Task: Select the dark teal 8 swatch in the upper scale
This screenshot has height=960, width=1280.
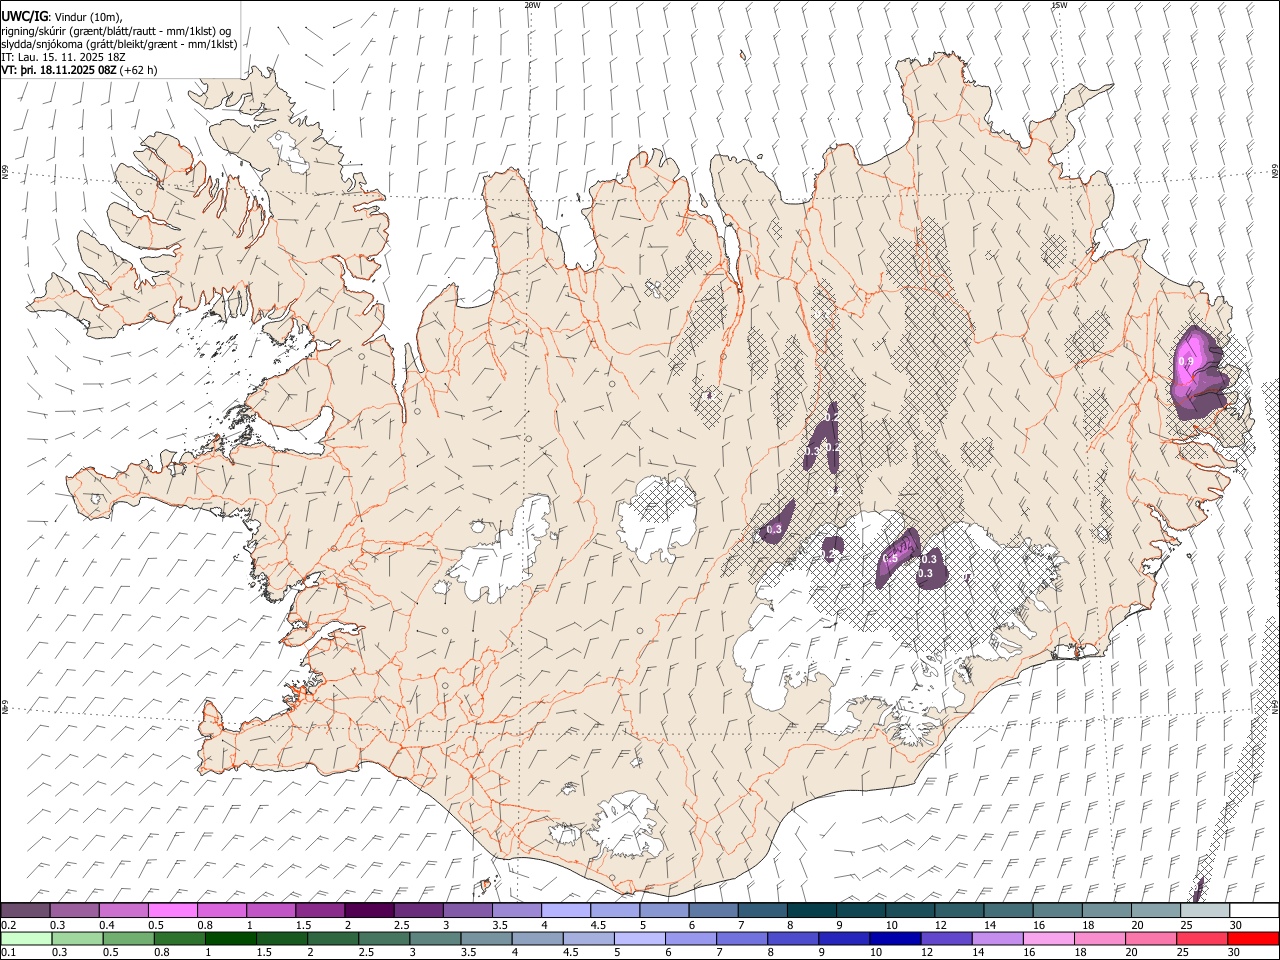Action: [x=811, y=910]
